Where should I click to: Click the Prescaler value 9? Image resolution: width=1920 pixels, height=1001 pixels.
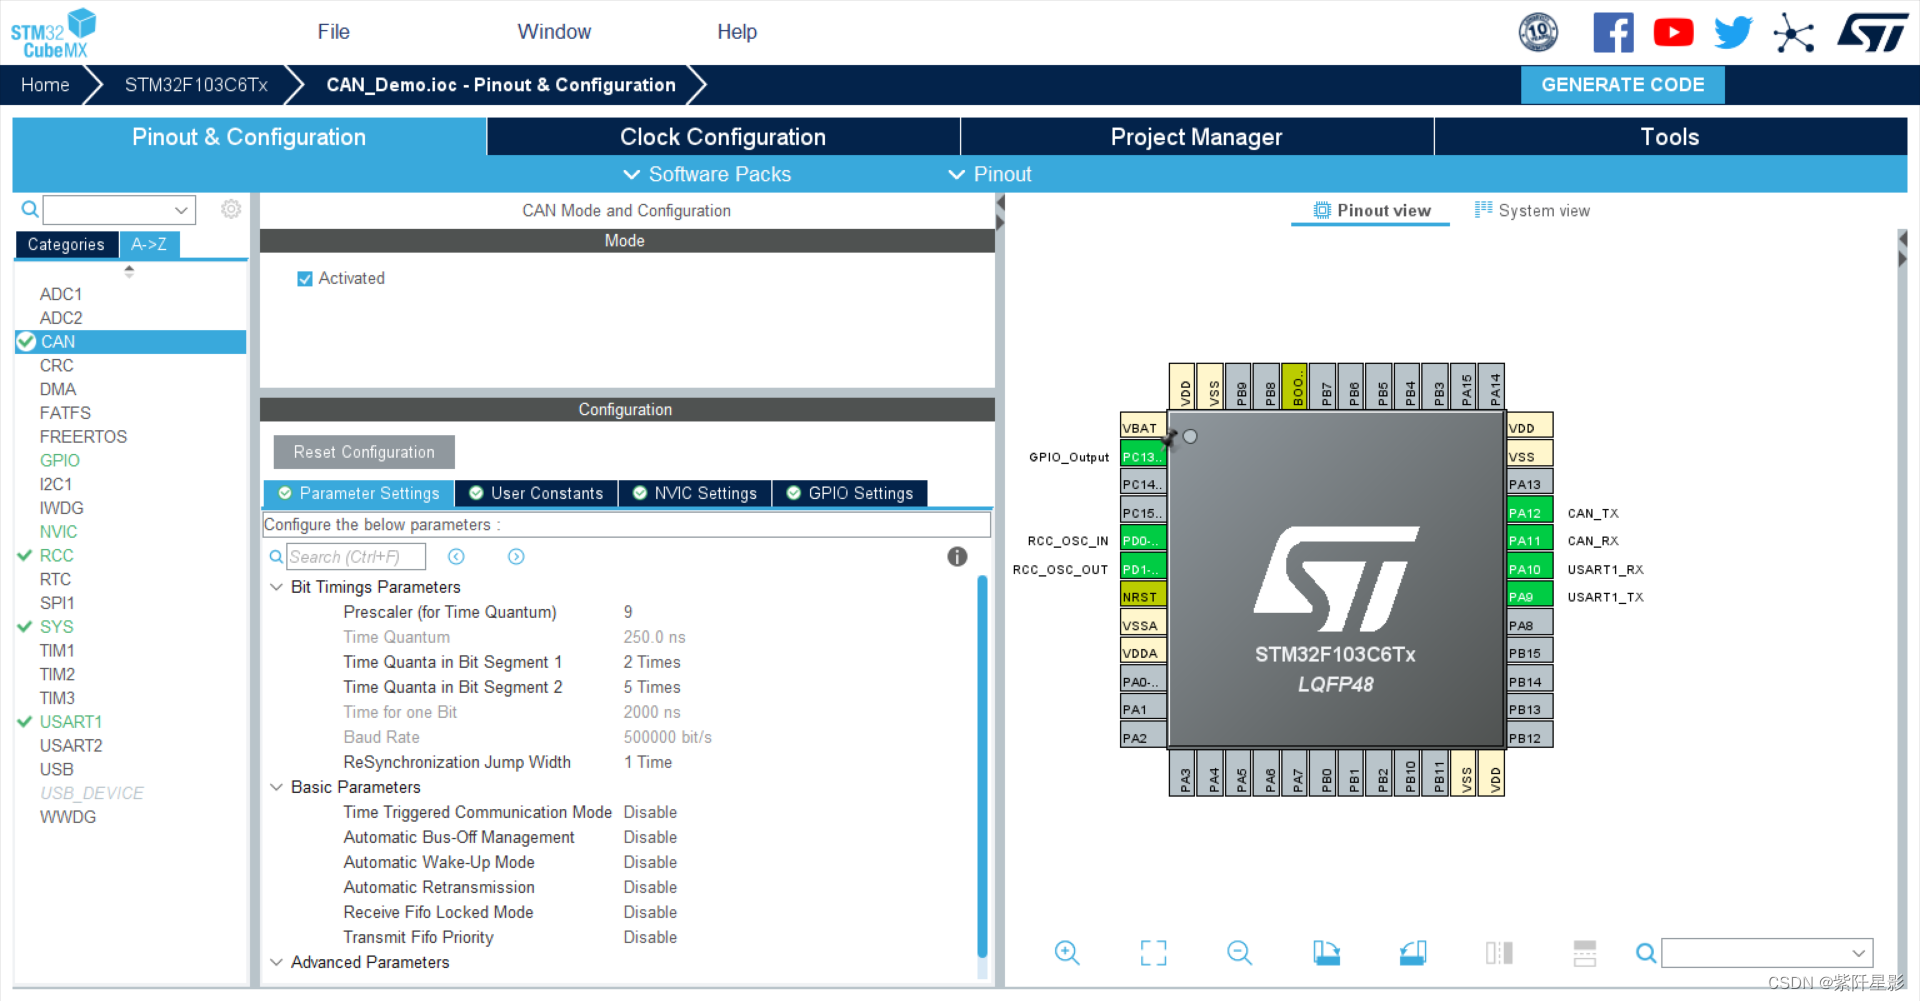click(628, 612)
